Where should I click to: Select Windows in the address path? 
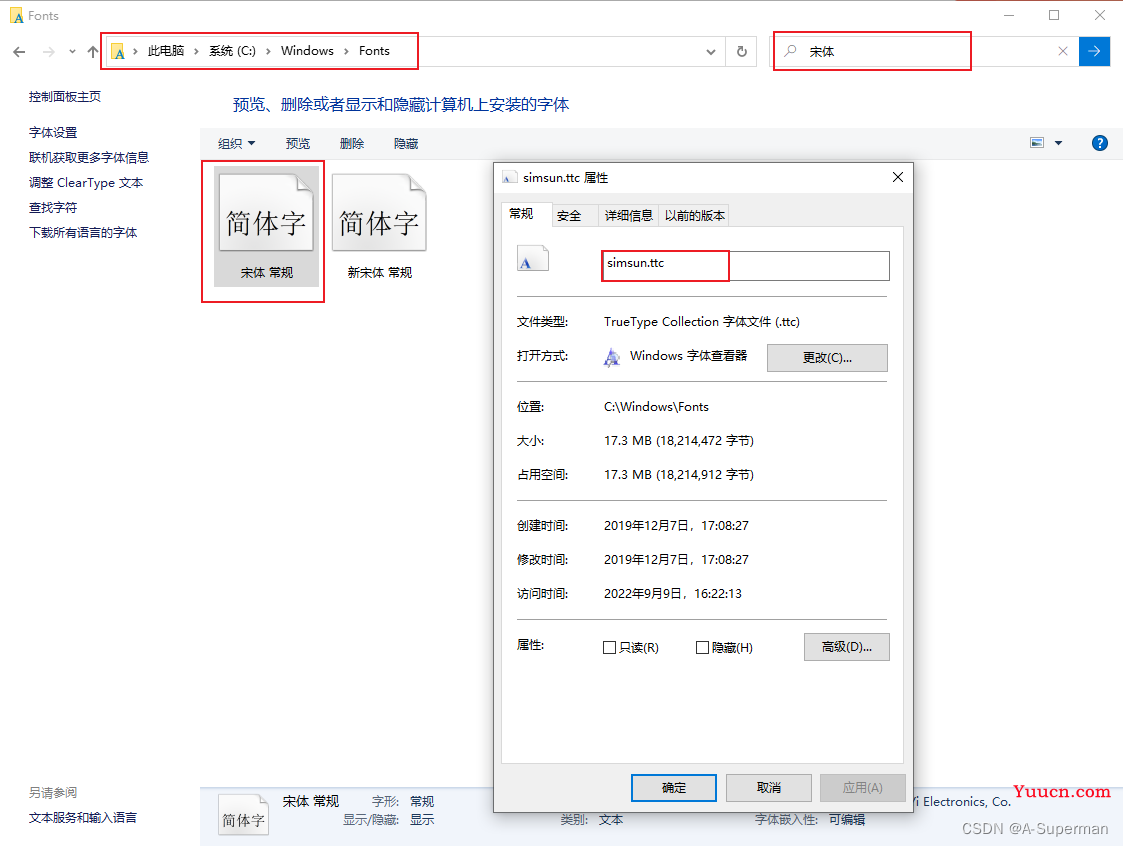click(x=307, y=51)
